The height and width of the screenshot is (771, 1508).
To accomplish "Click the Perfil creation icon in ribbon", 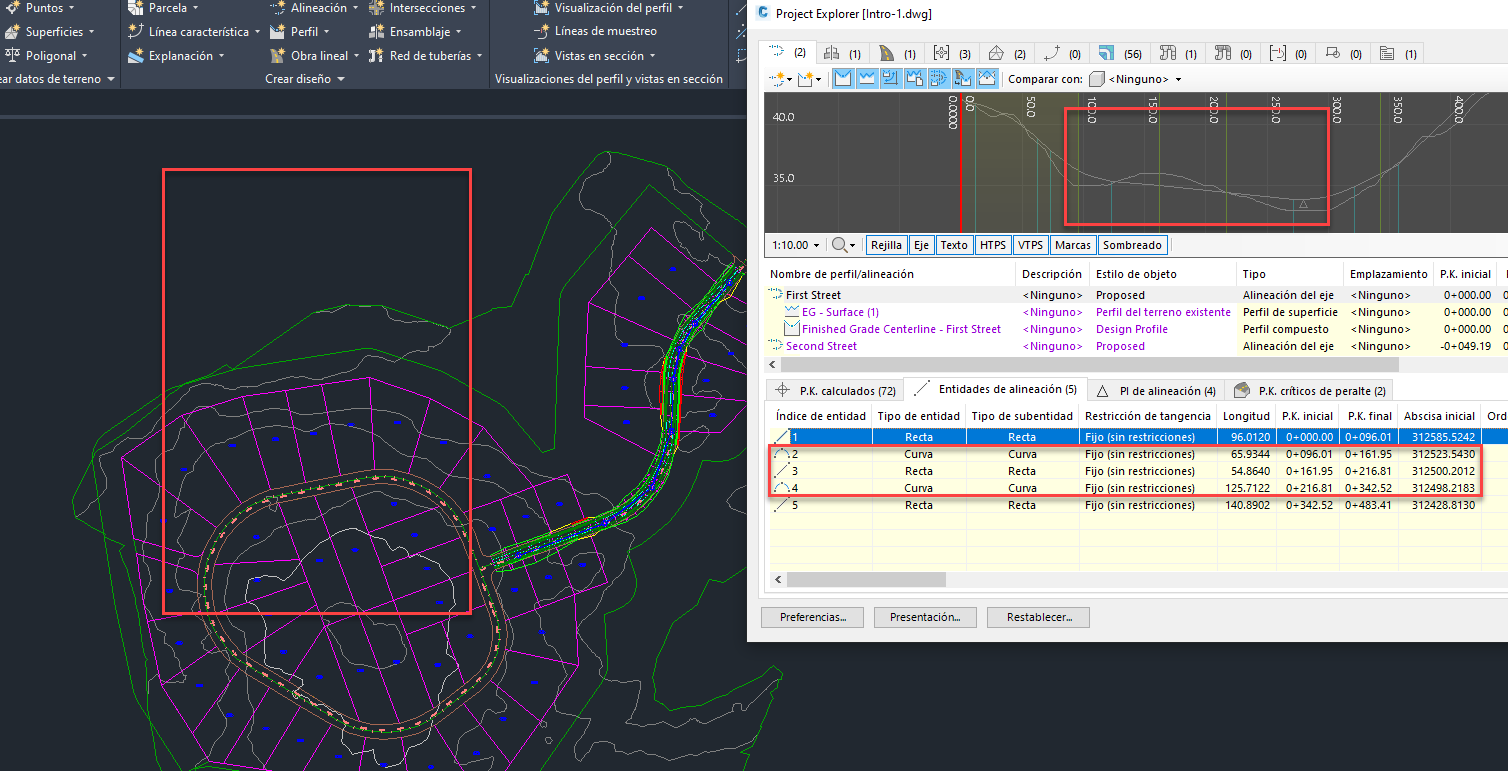I will 278,32.
